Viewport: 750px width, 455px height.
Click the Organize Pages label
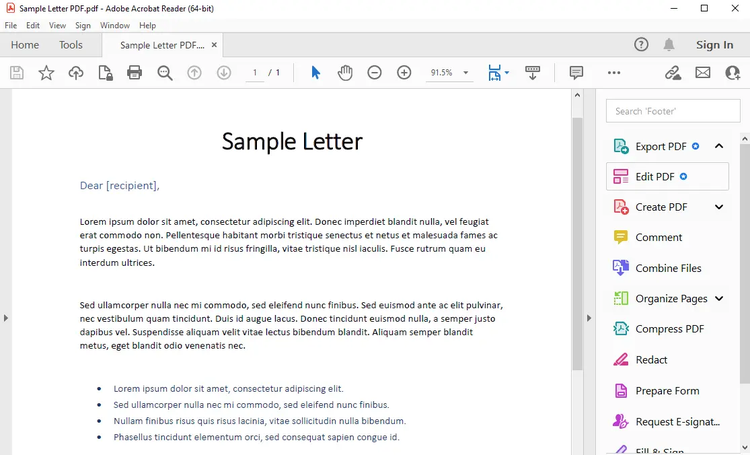671,299
